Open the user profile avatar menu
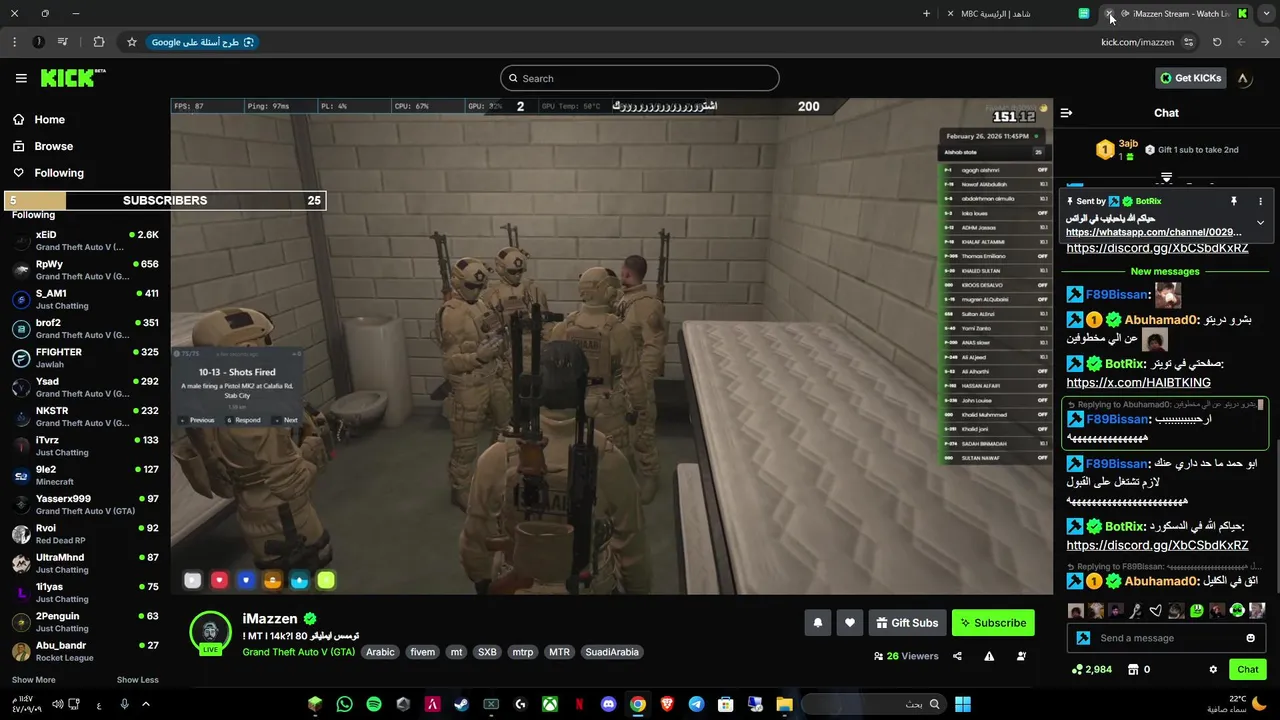This screenshot has height=720, width=1280. click(1243, 78)
